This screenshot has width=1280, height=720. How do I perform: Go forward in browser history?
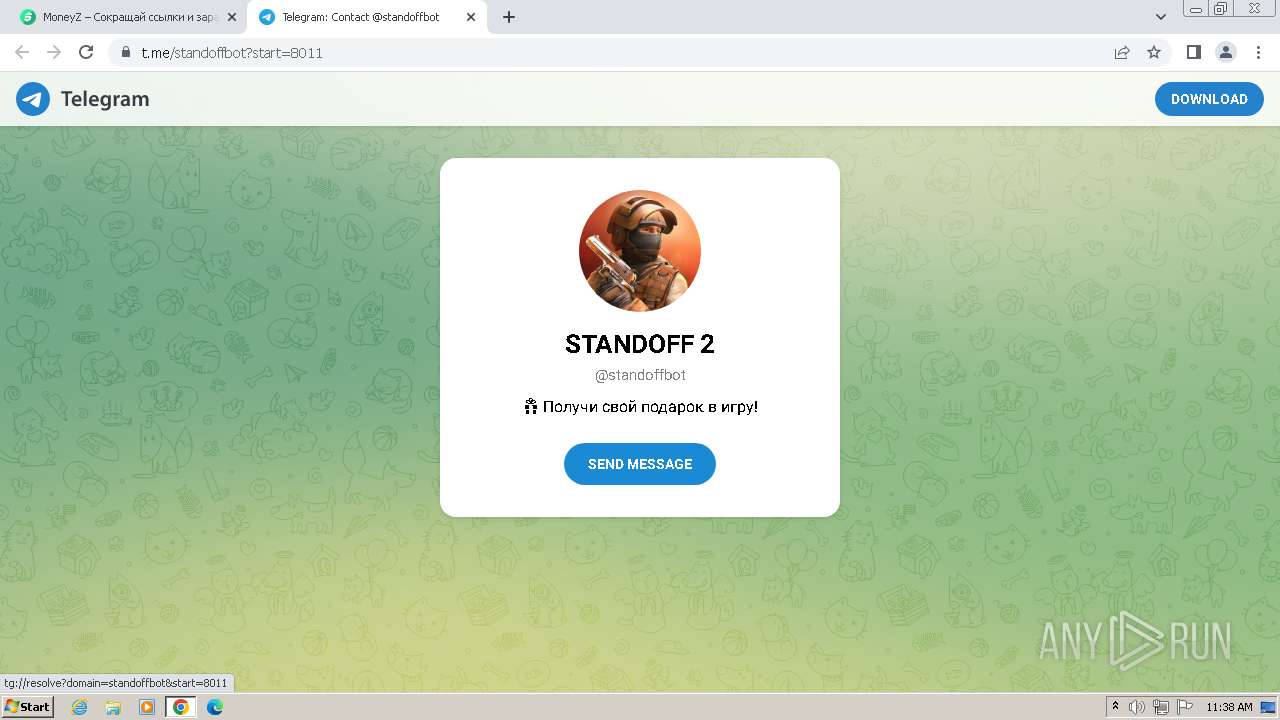[54, 52]
